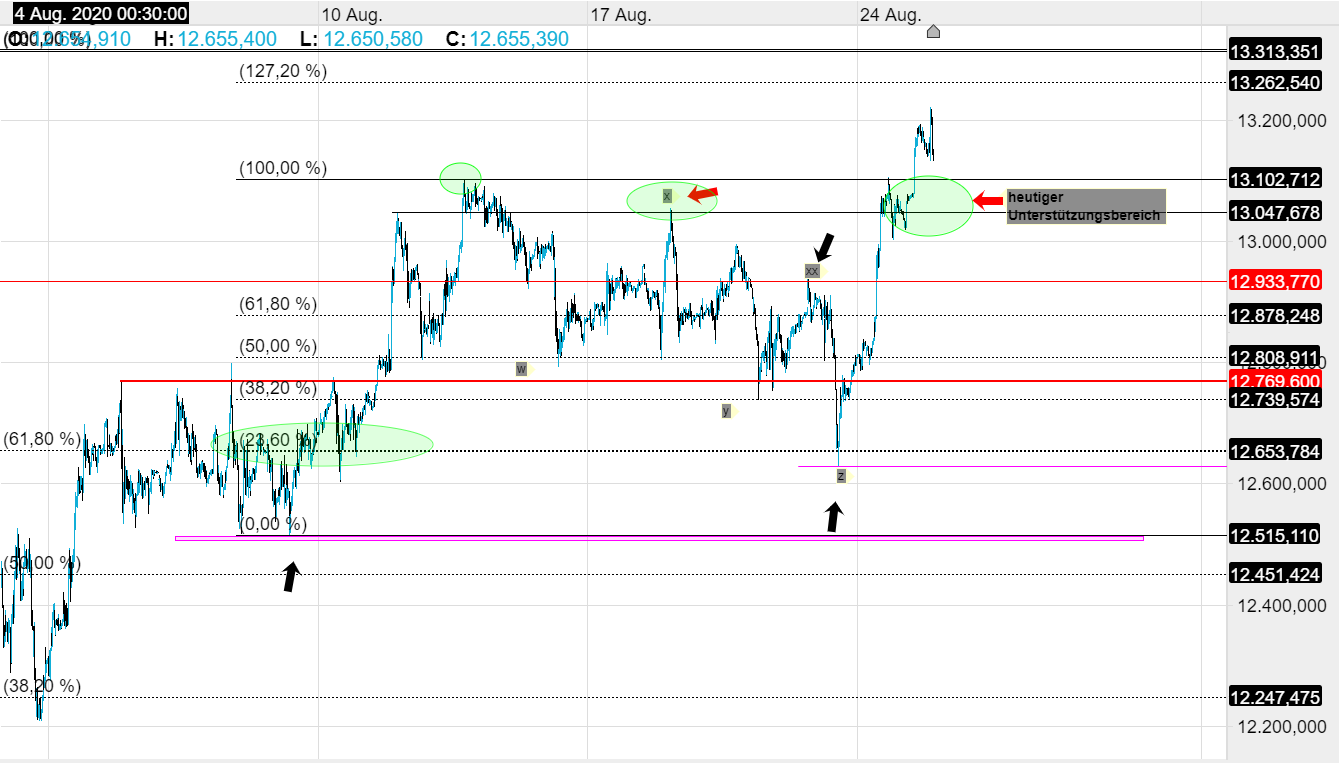The height and width of the screenshot is (763, 1339).
Task: Select the 13.047,678 price label
Action: 1275,212
